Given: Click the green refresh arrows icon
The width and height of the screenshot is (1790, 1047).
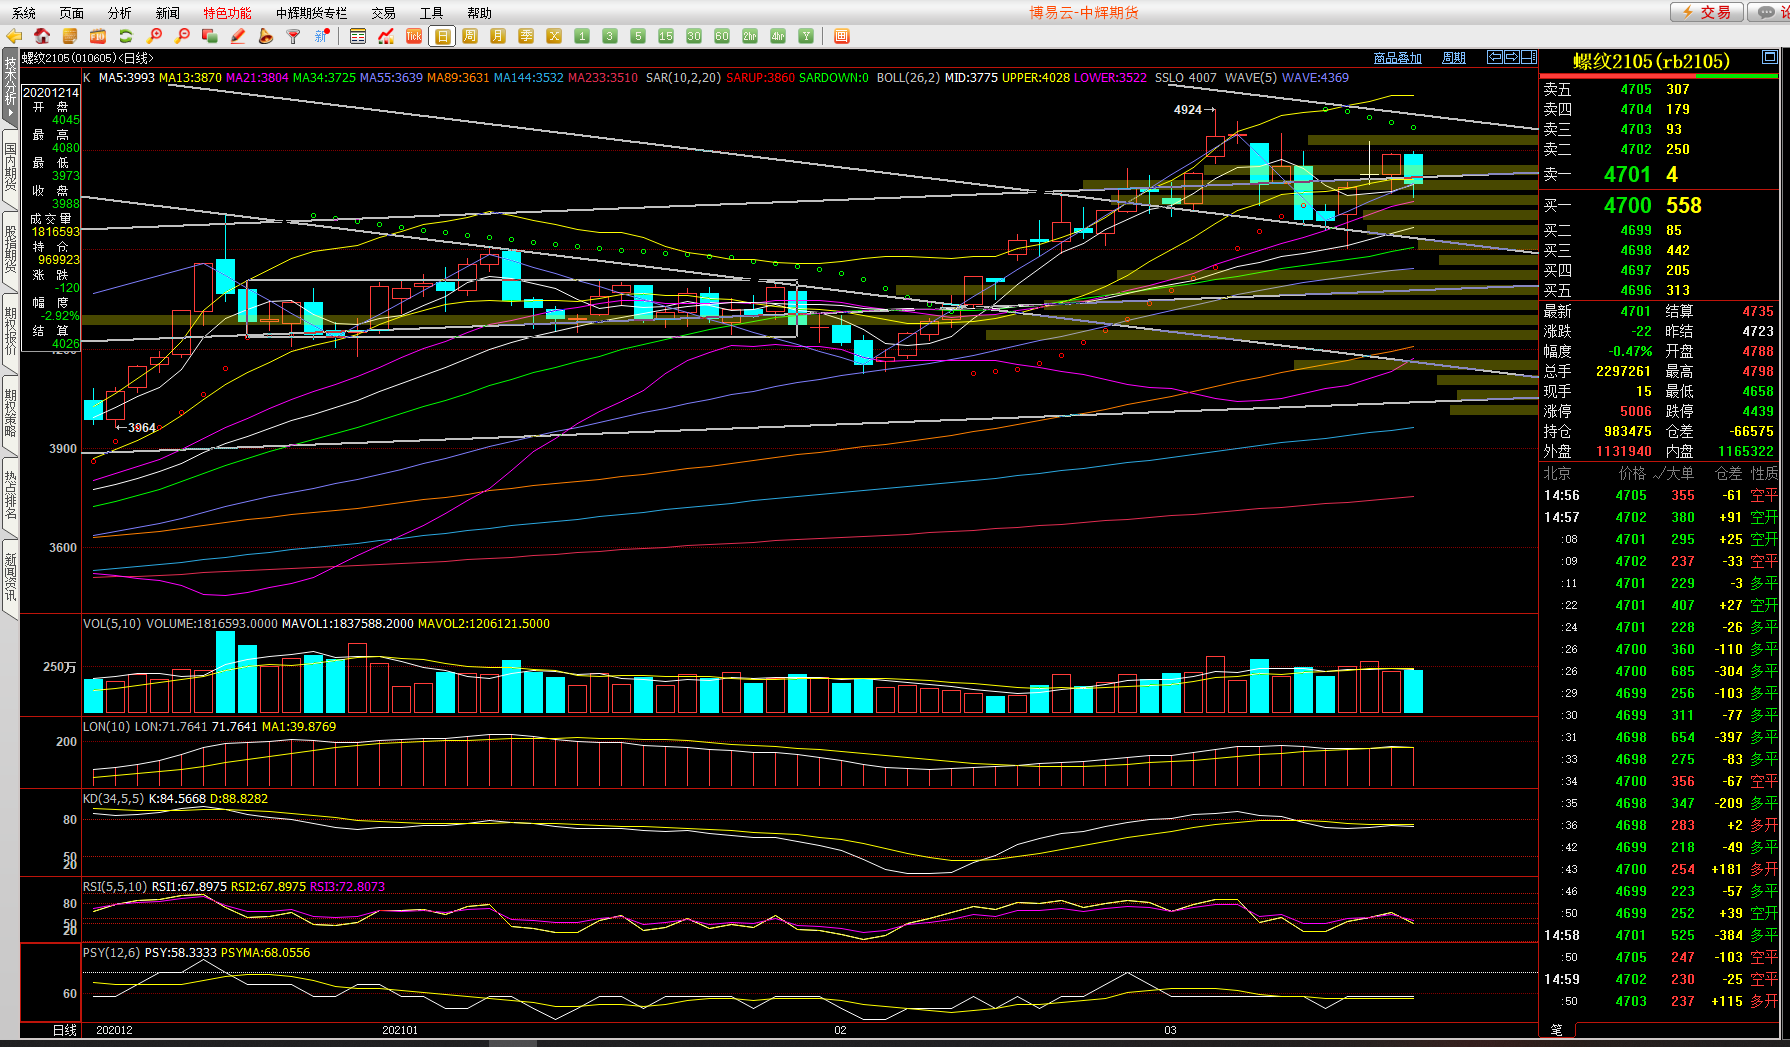Looking at the screenshot, I should tap(126, 36).
